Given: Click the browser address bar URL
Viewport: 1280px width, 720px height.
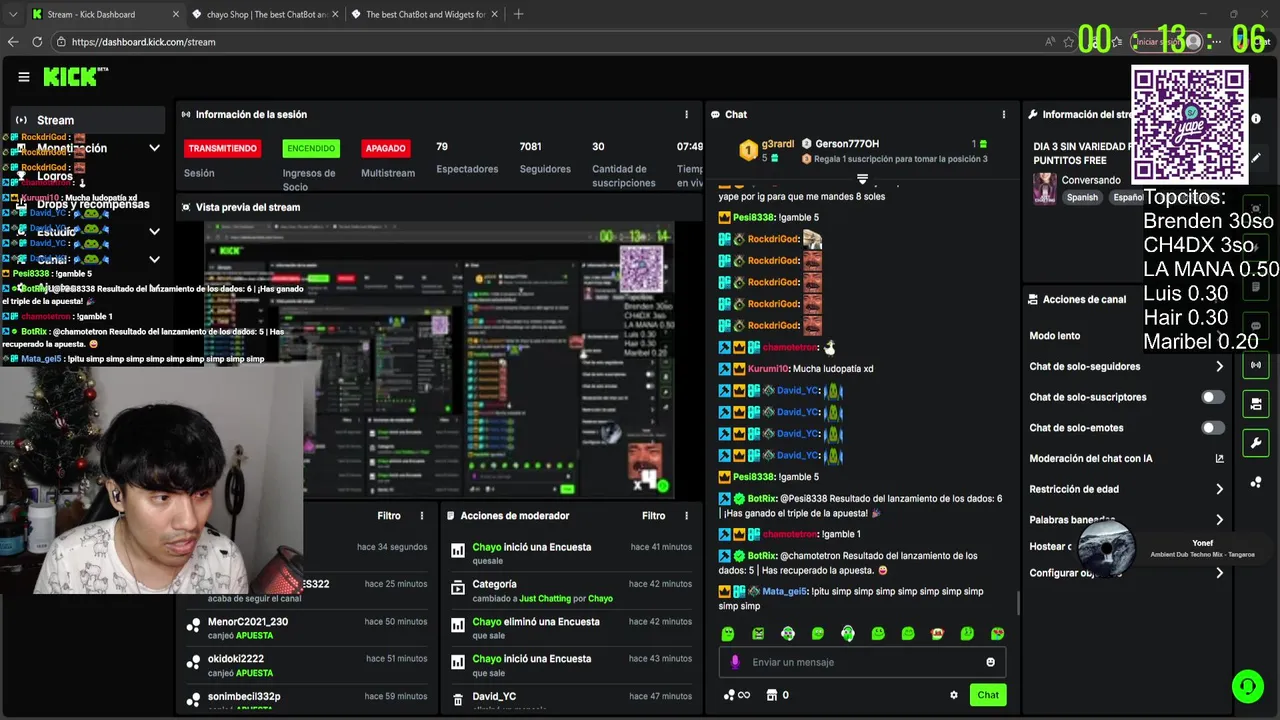Looking at the screenshot, I should [144, 42].
